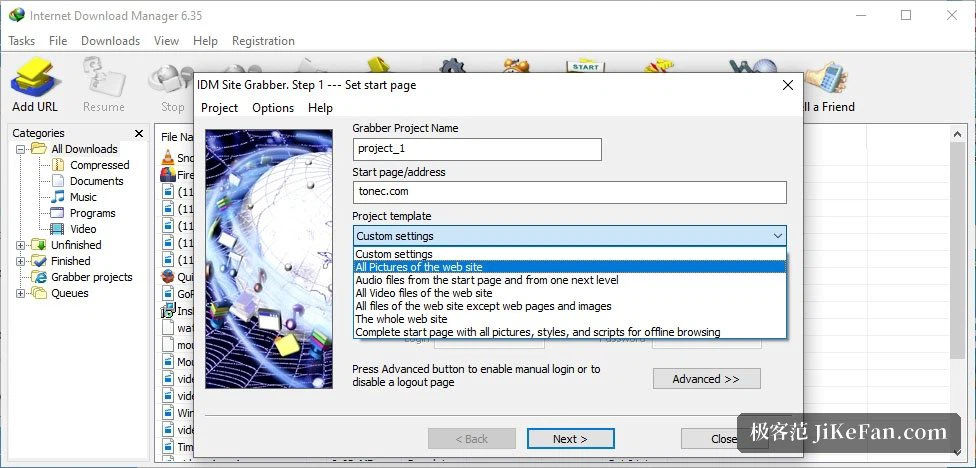Open the main window Help menu
The image size is (976, 468).
click(205, 41)
